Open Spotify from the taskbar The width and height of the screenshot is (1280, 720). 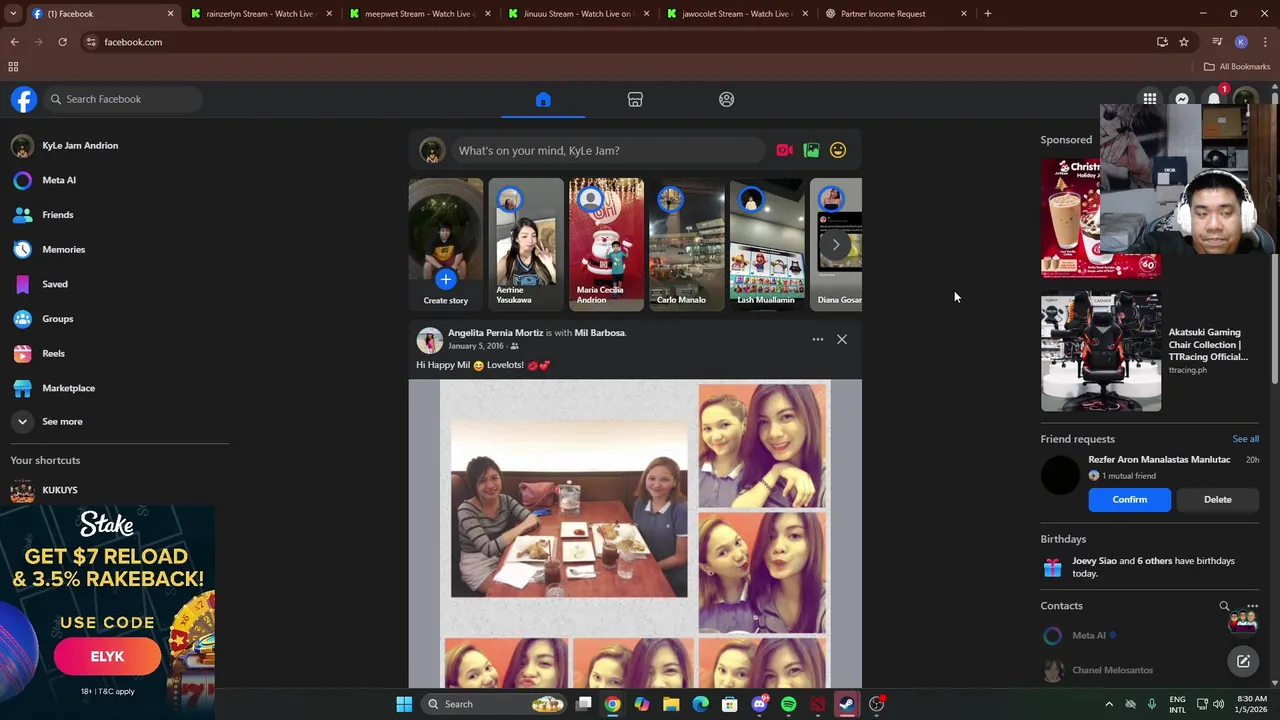789,704
